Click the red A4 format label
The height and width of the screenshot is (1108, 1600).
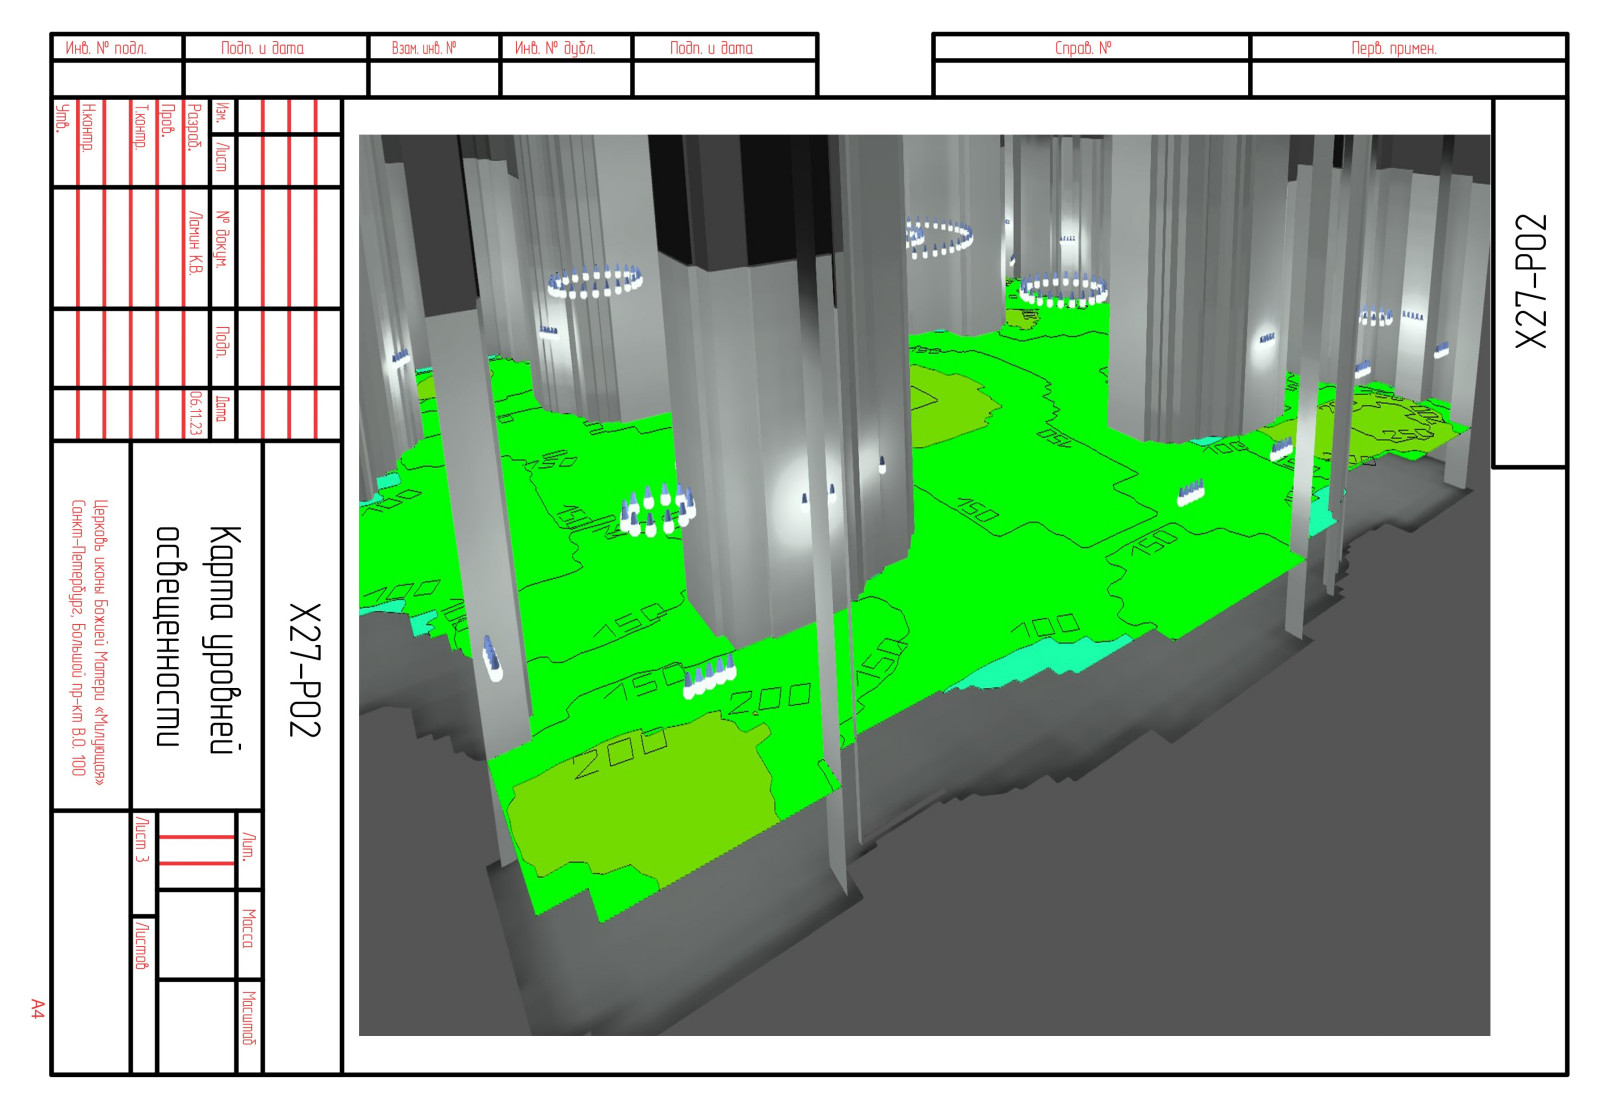pyautogui.click(x=37, y=1008)
